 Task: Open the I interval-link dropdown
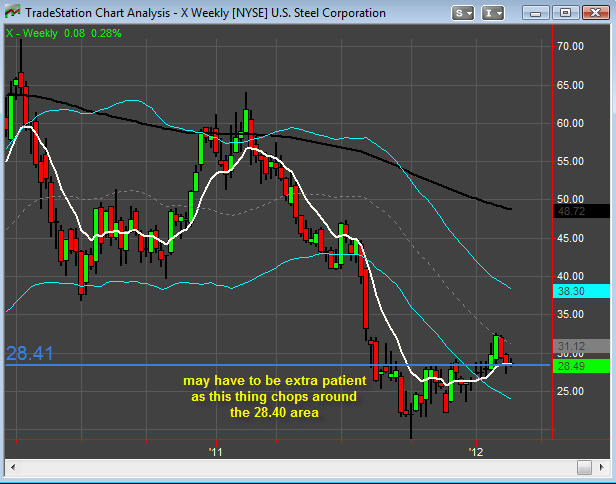coord(493,13)
